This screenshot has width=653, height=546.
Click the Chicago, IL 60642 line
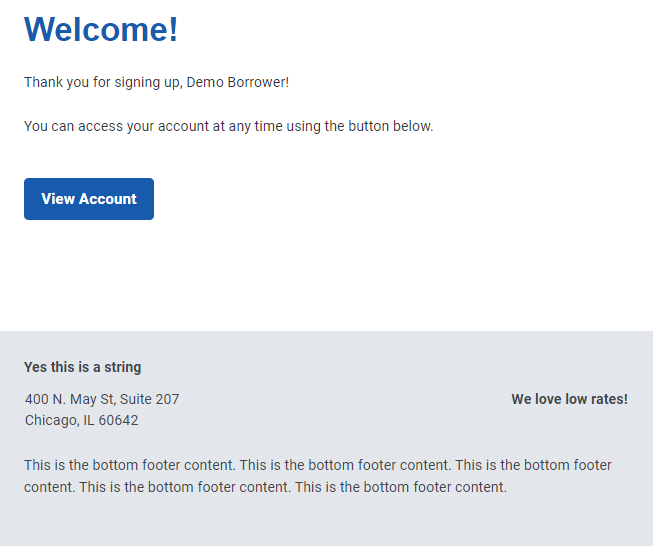pos(81,420)
